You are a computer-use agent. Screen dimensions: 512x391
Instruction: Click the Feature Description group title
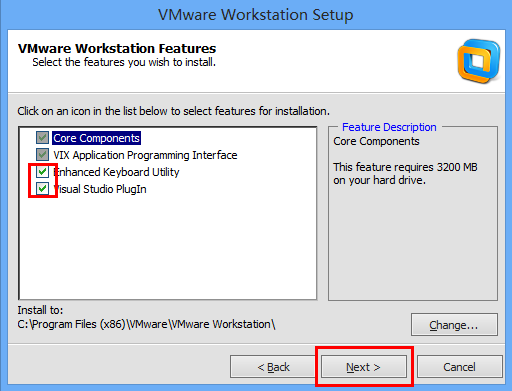click(x=389, y=127)
